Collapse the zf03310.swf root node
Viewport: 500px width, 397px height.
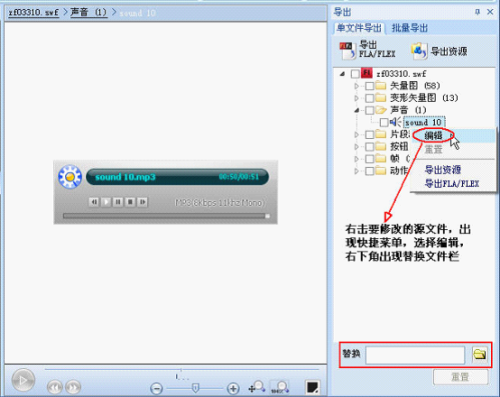(342, 74)
